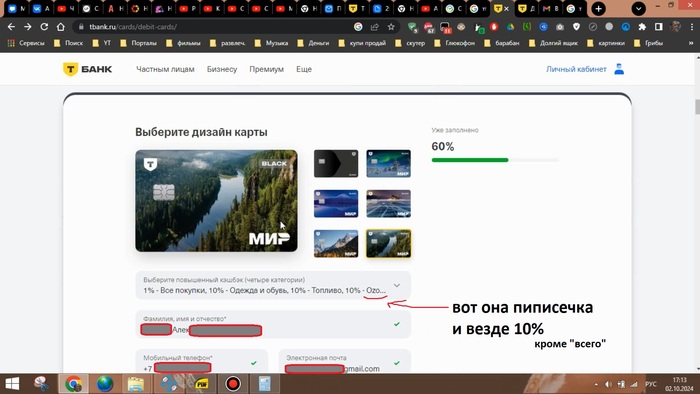Screen dimensions: 700x394
Task: Choose the northern lights card design
Action: (388, 163)
